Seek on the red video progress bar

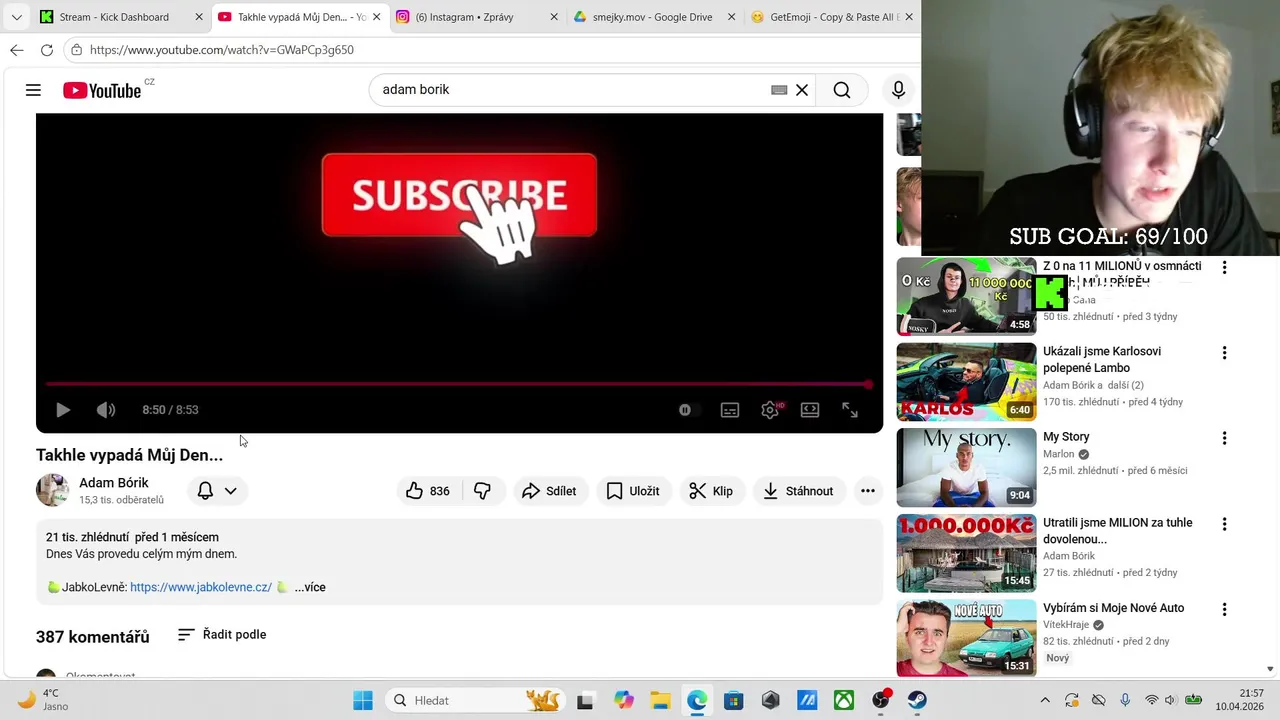tap(459, 384)
